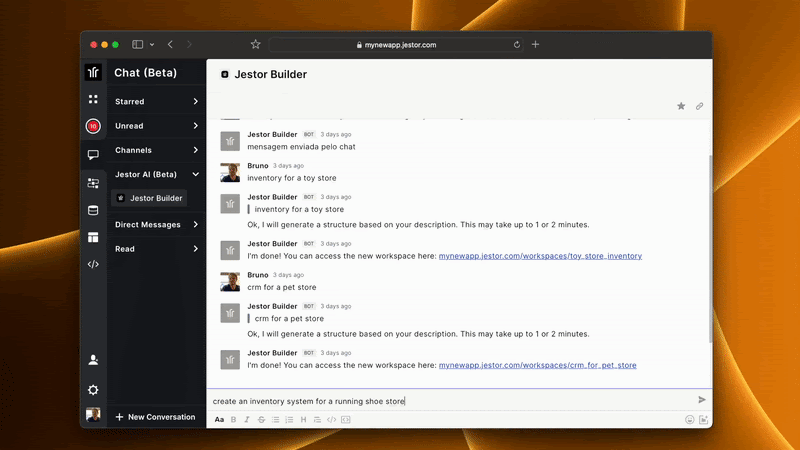Open the apps grid icon in sidebar
Viewport: 800px width, 450px height.
pos(93,99)
